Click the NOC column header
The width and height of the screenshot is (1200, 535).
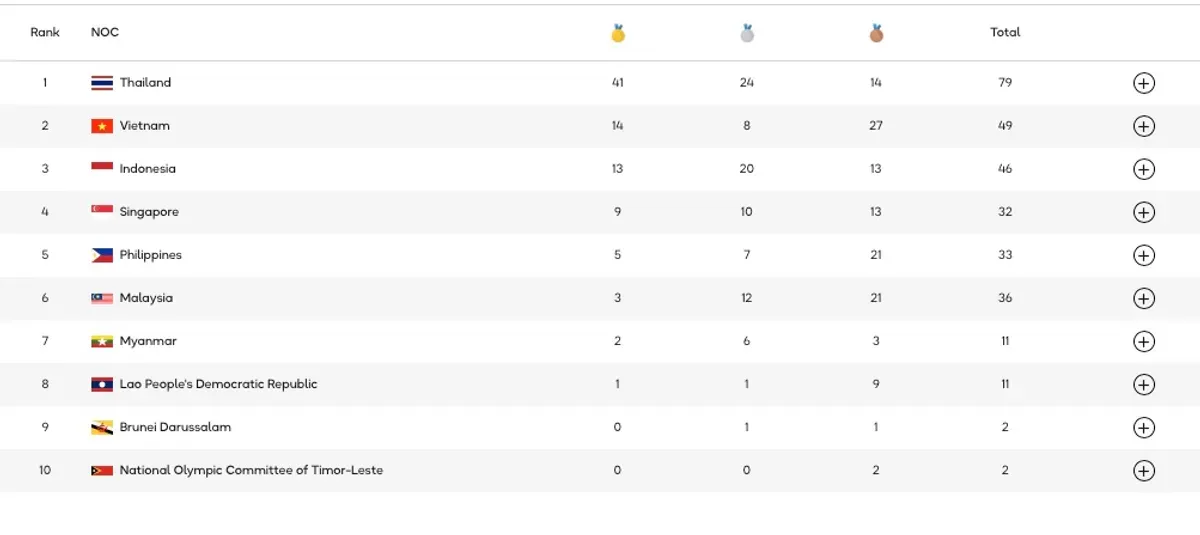coord(105,32)
